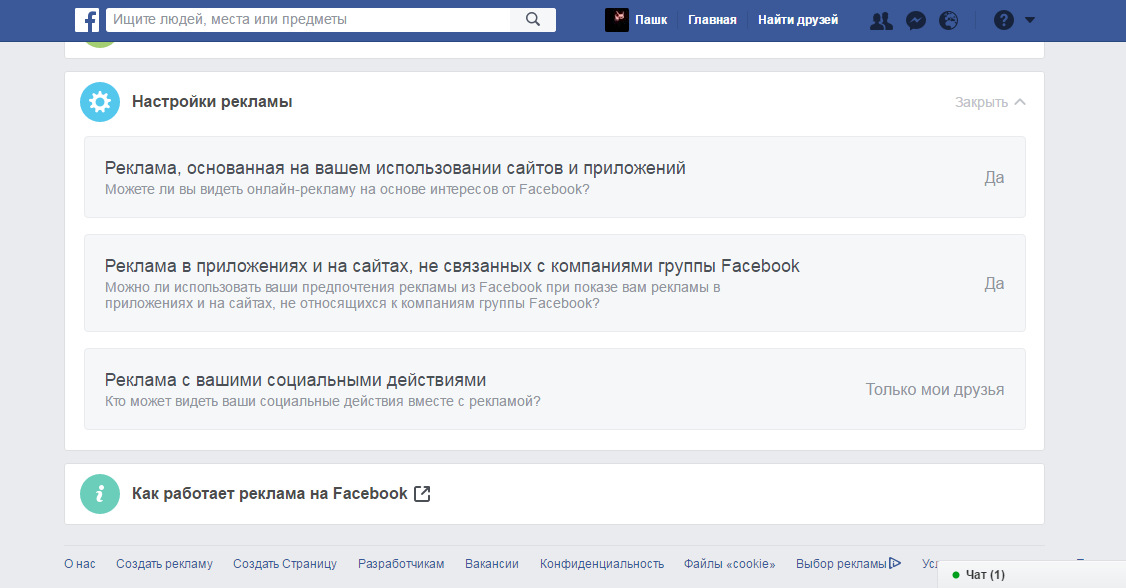Screen dimensions: 1126x588
Task: Open the Разработчикам footer link
Action: [x=401, y=564]
